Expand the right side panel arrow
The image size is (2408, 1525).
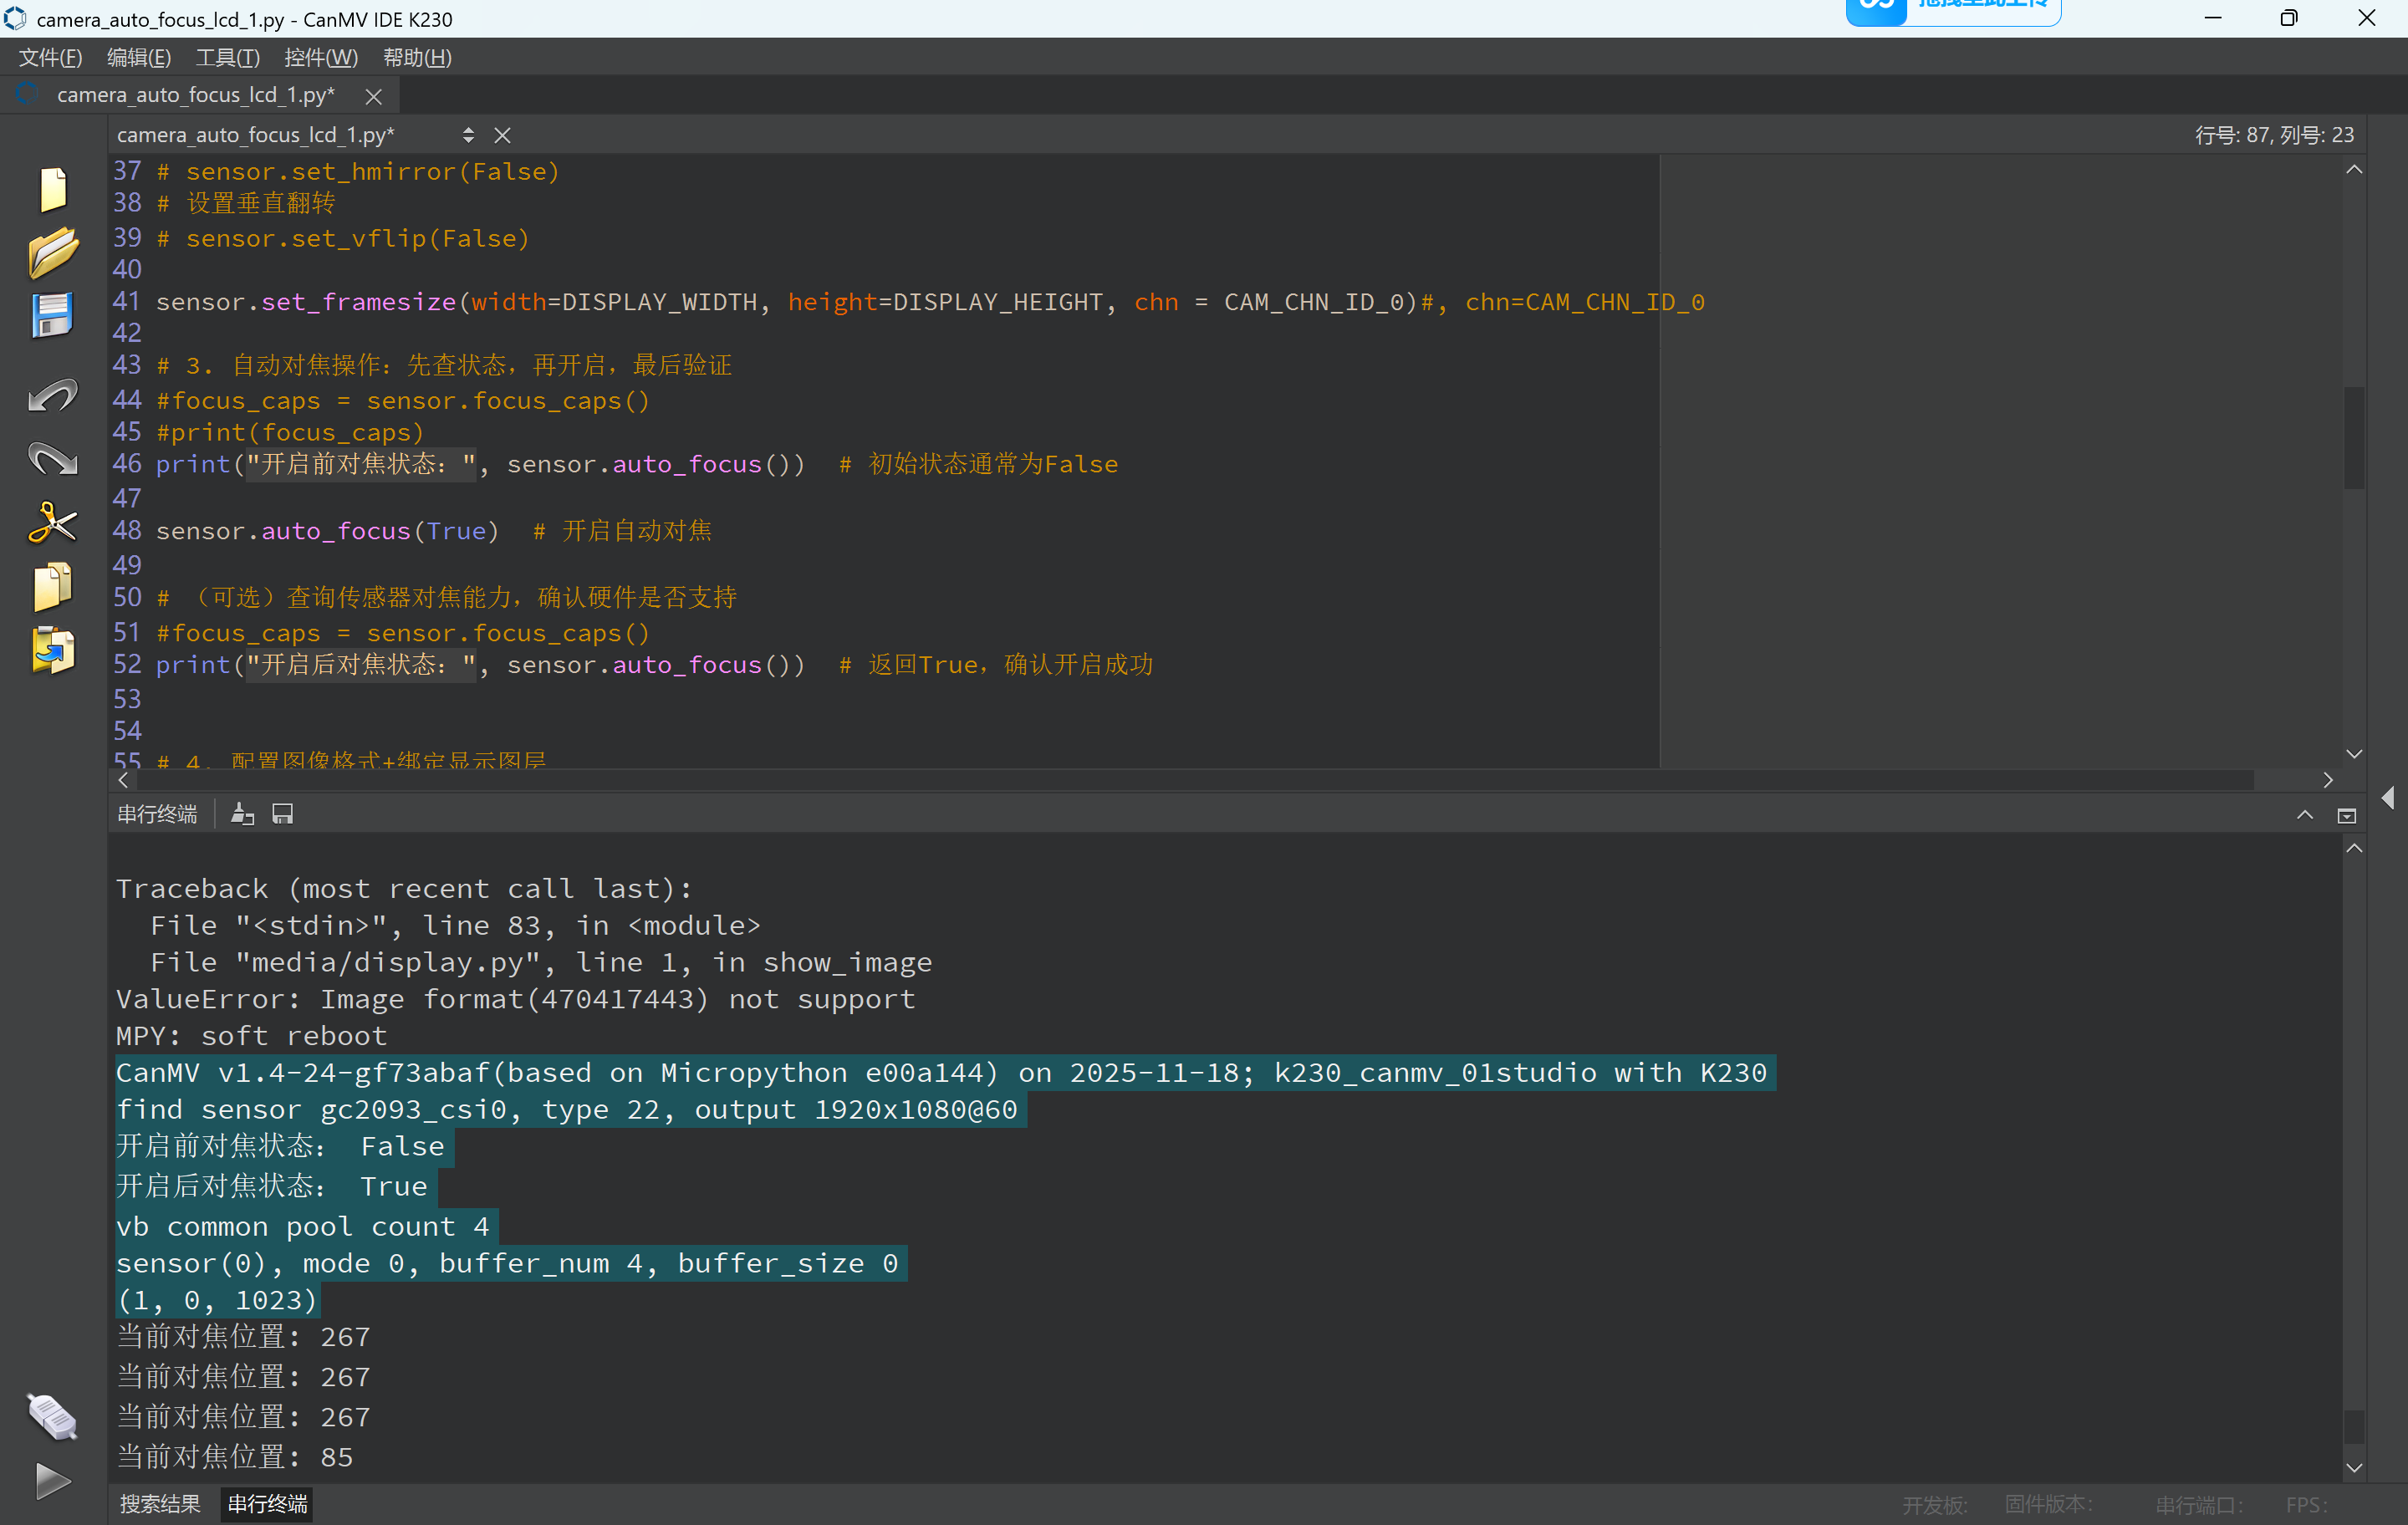(2388, 797)
